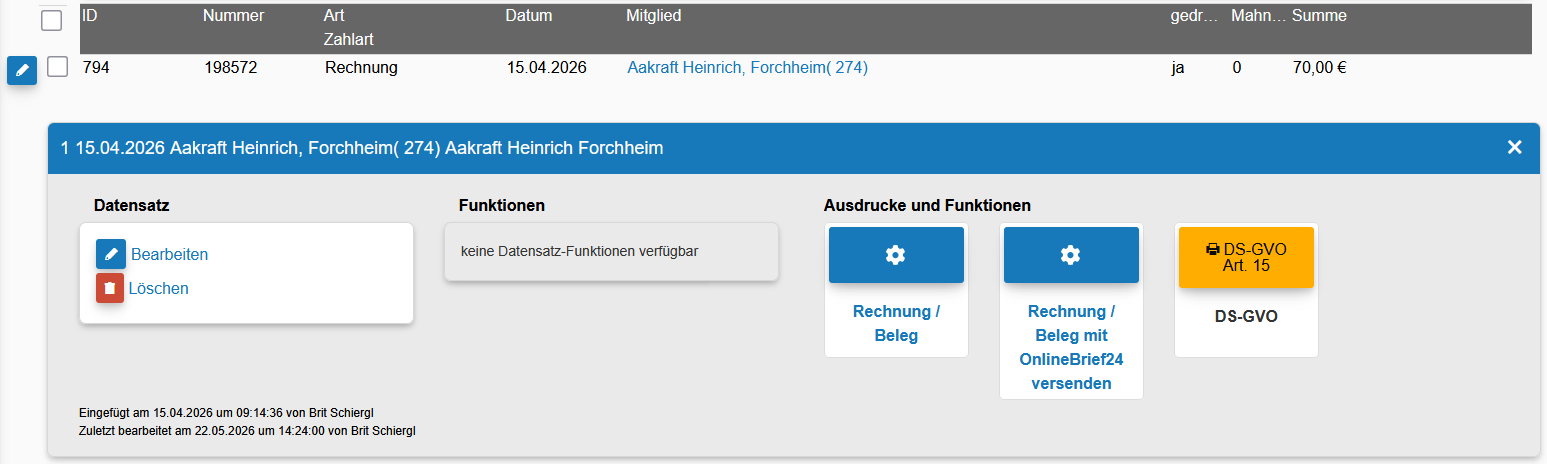Click the gear button above Rechnung / Beleg
This screenshot has height=464, width=1547.
(x=896, y=255)
